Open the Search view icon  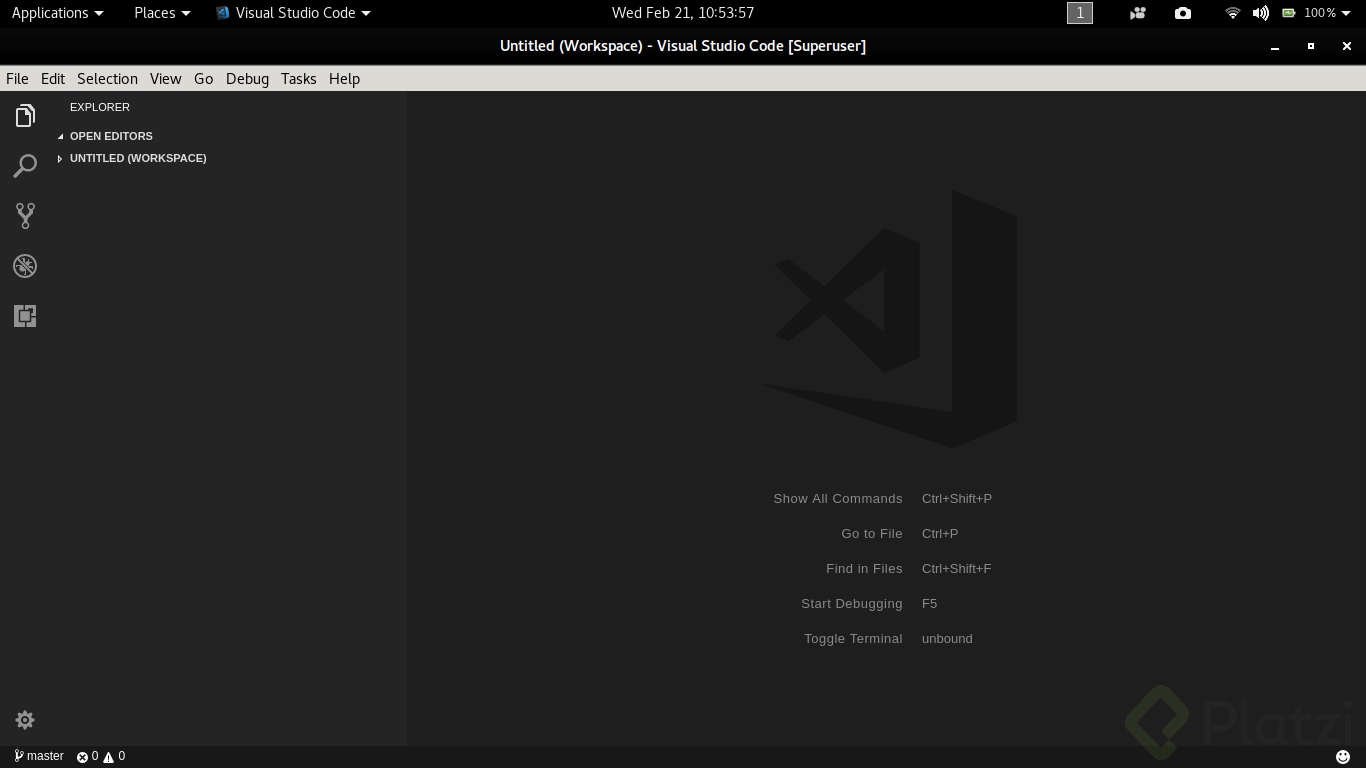coord(25,166)
